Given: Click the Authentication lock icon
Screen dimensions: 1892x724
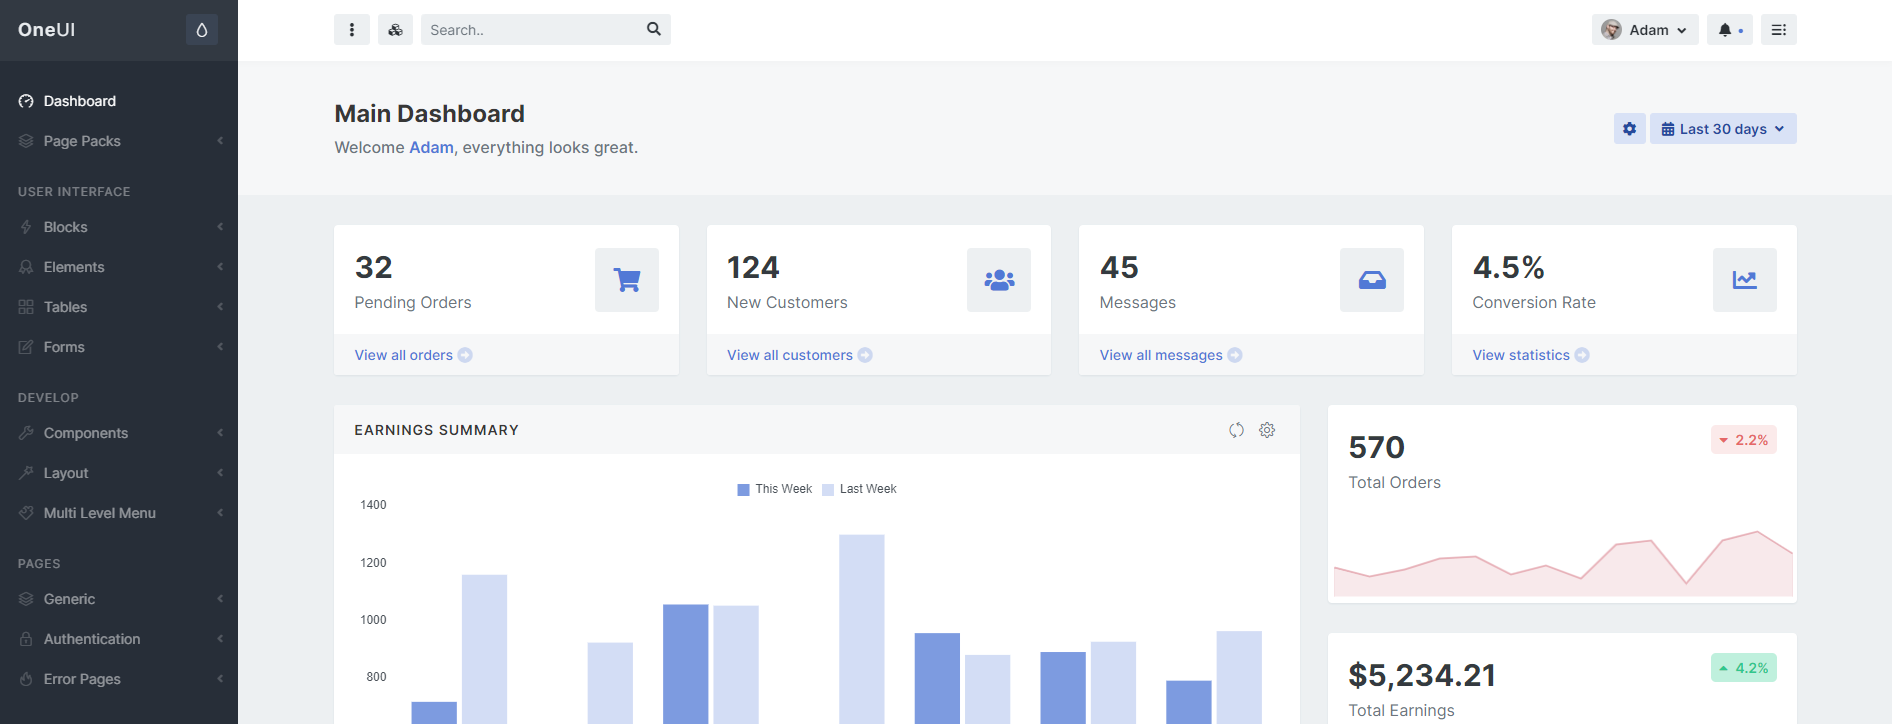Looking at the screenshot, I should tap(26, 639).
